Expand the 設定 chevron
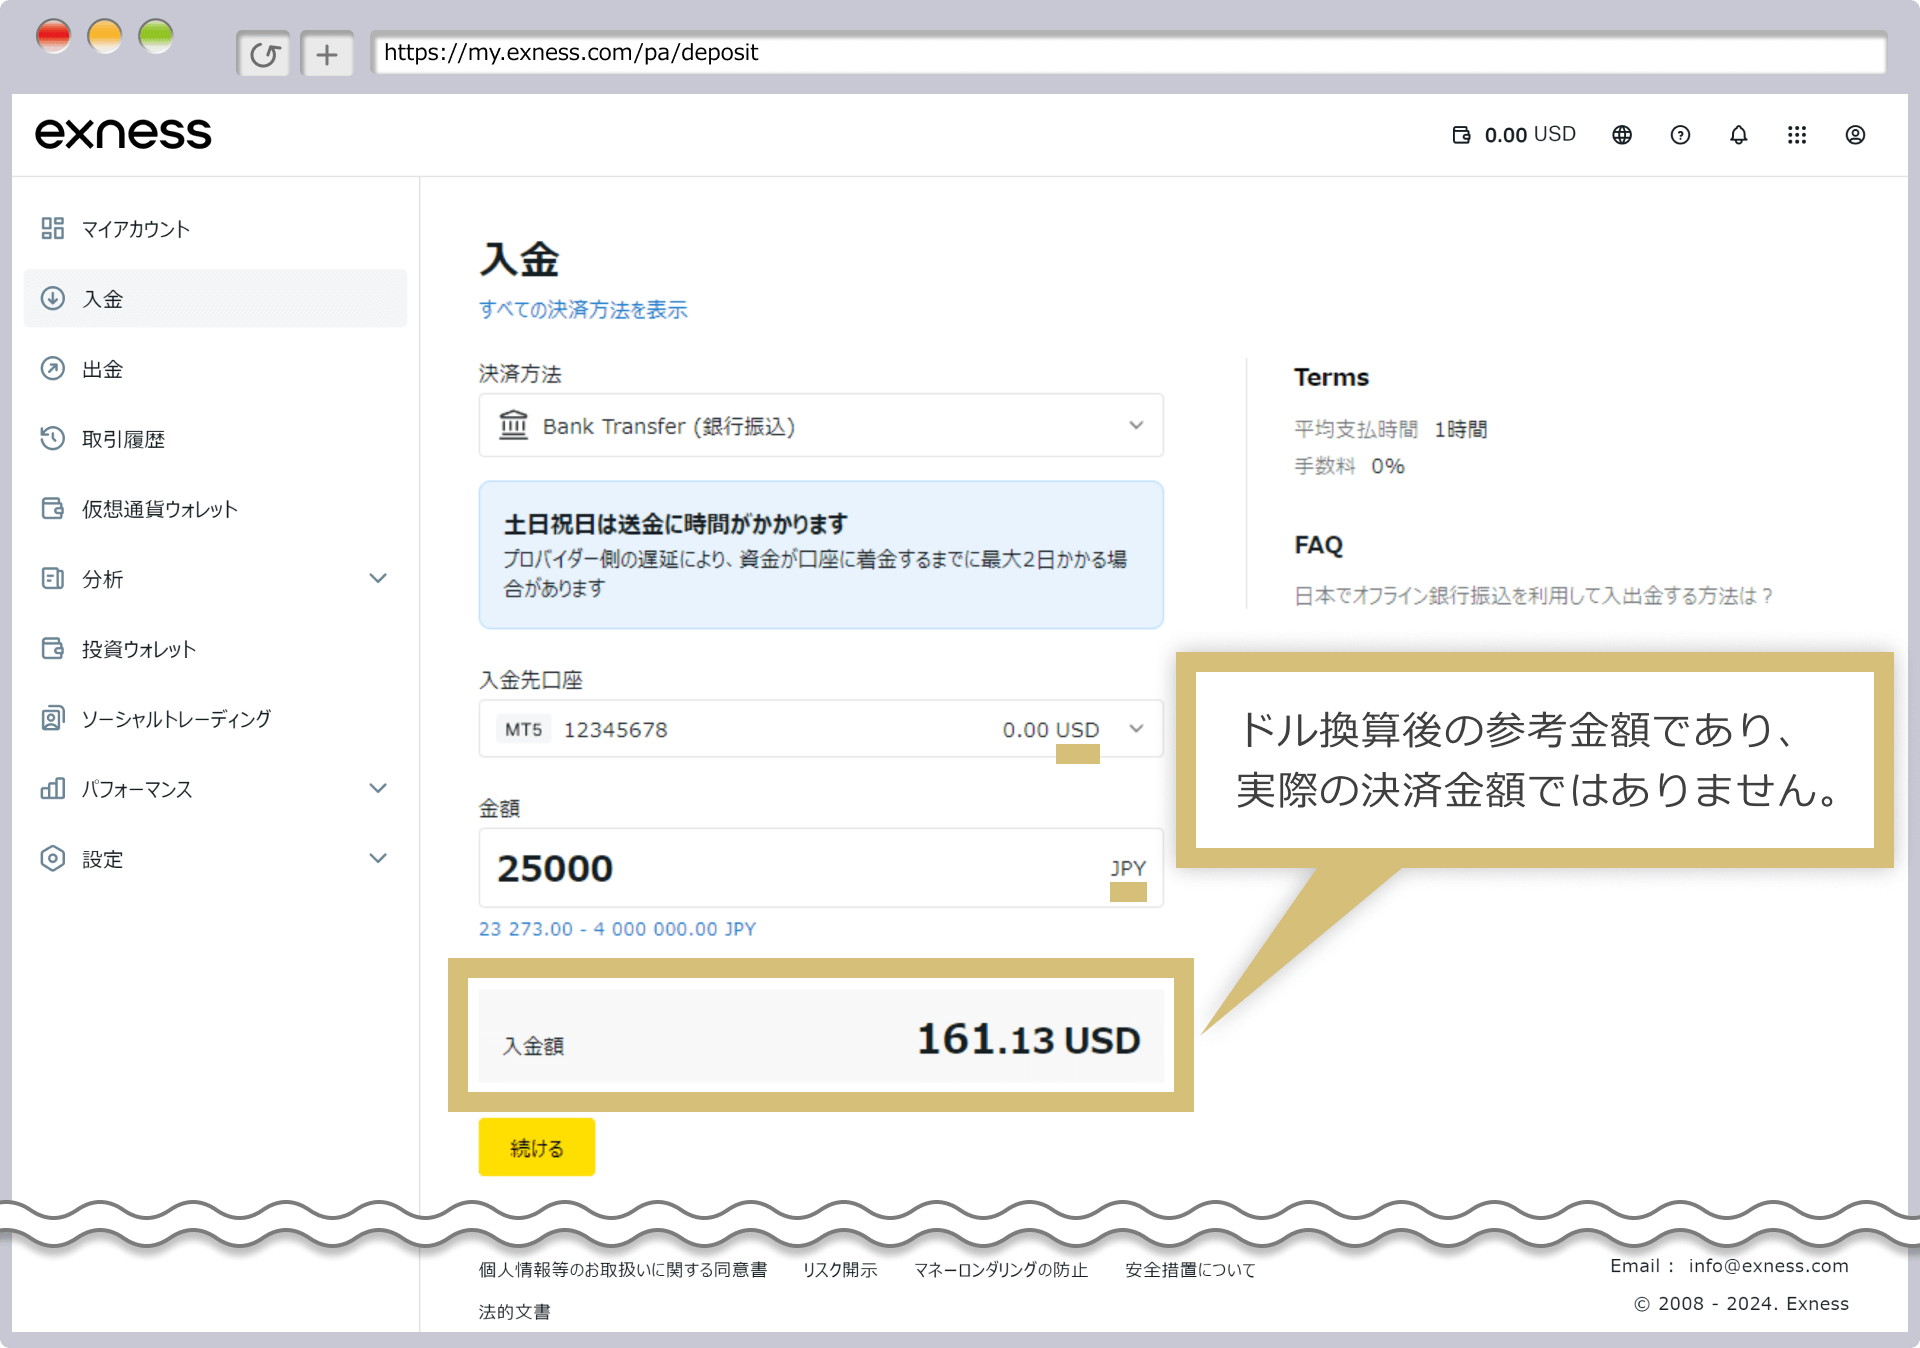This screenshot has width=1920, height=1348. (x=378, y=858)
